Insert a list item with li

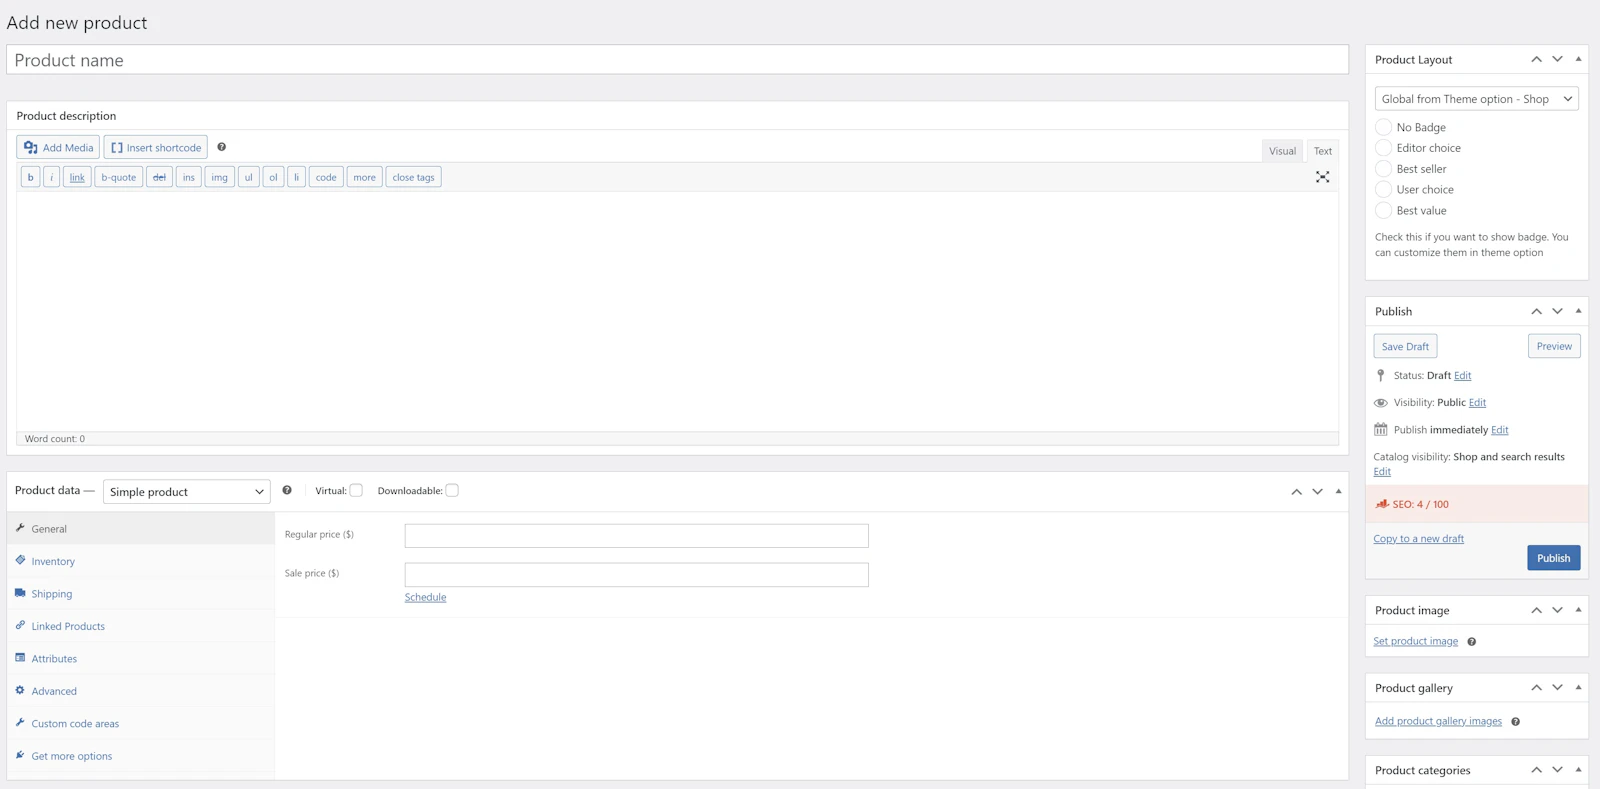click(296, 177)
